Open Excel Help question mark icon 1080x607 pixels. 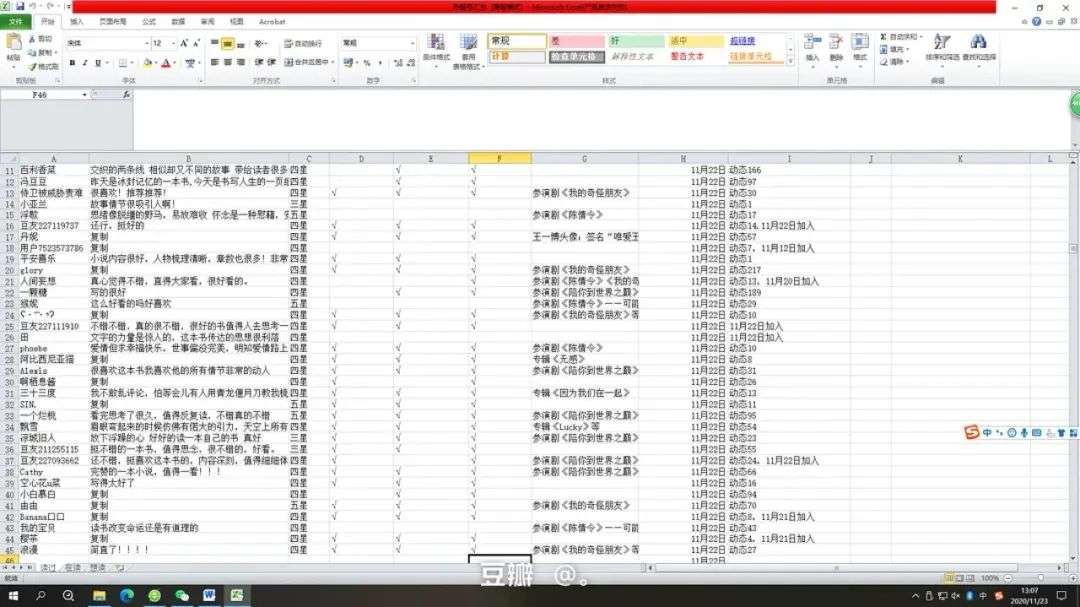(x=1036, y=21)
